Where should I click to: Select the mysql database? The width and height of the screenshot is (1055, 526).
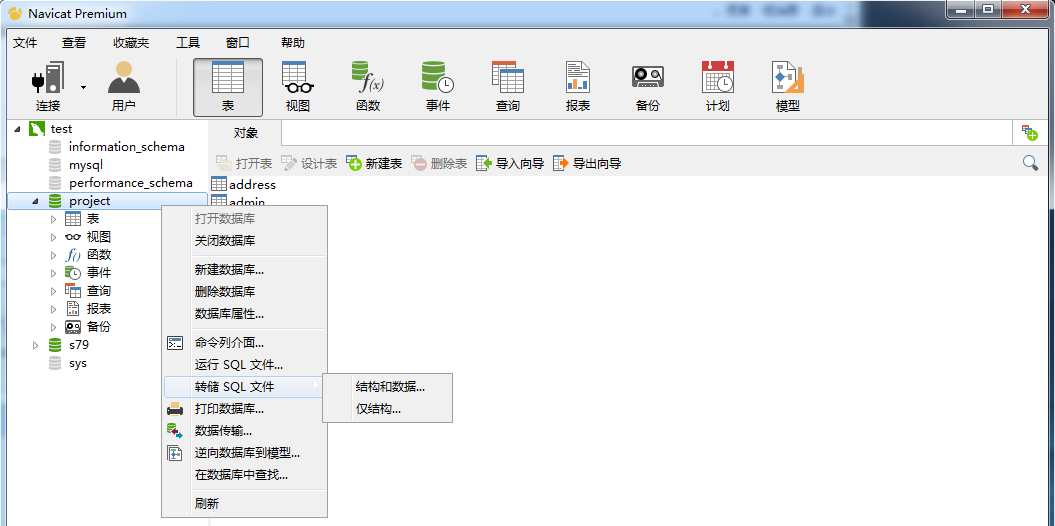[x=85, y=165]
